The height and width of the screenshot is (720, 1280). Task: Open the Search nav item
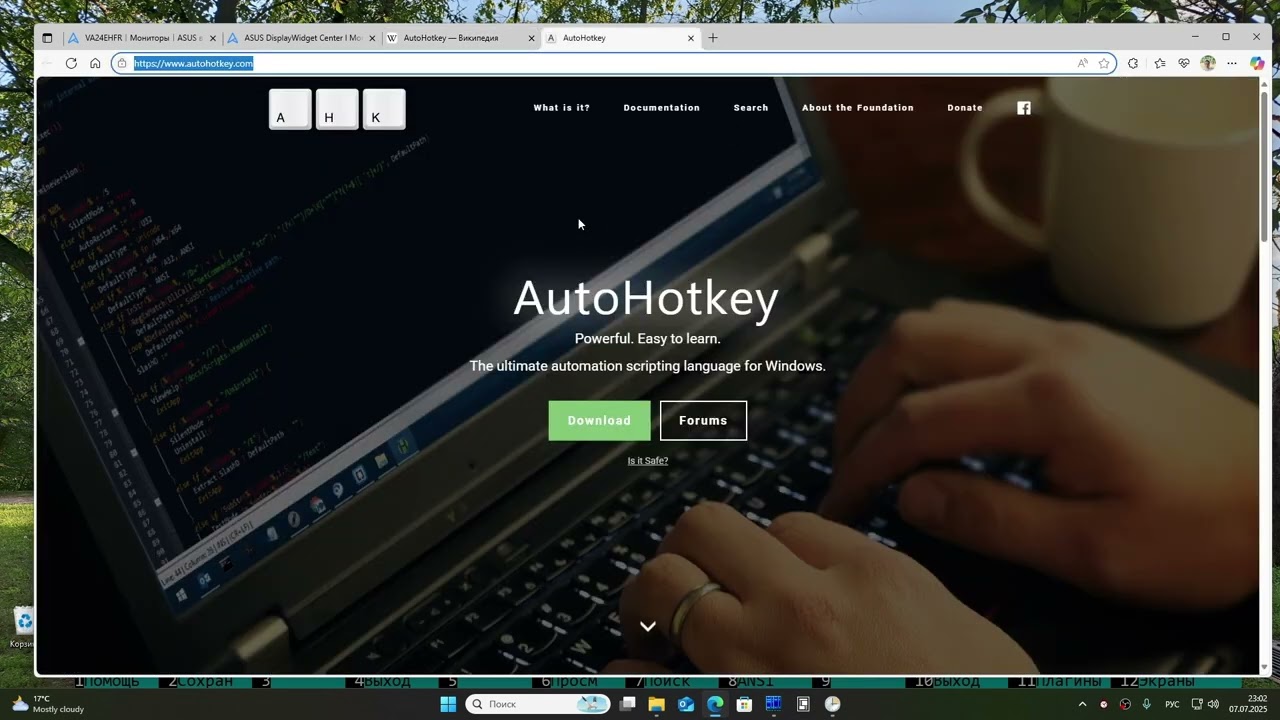pyautogui.click(x=751, y=108)
